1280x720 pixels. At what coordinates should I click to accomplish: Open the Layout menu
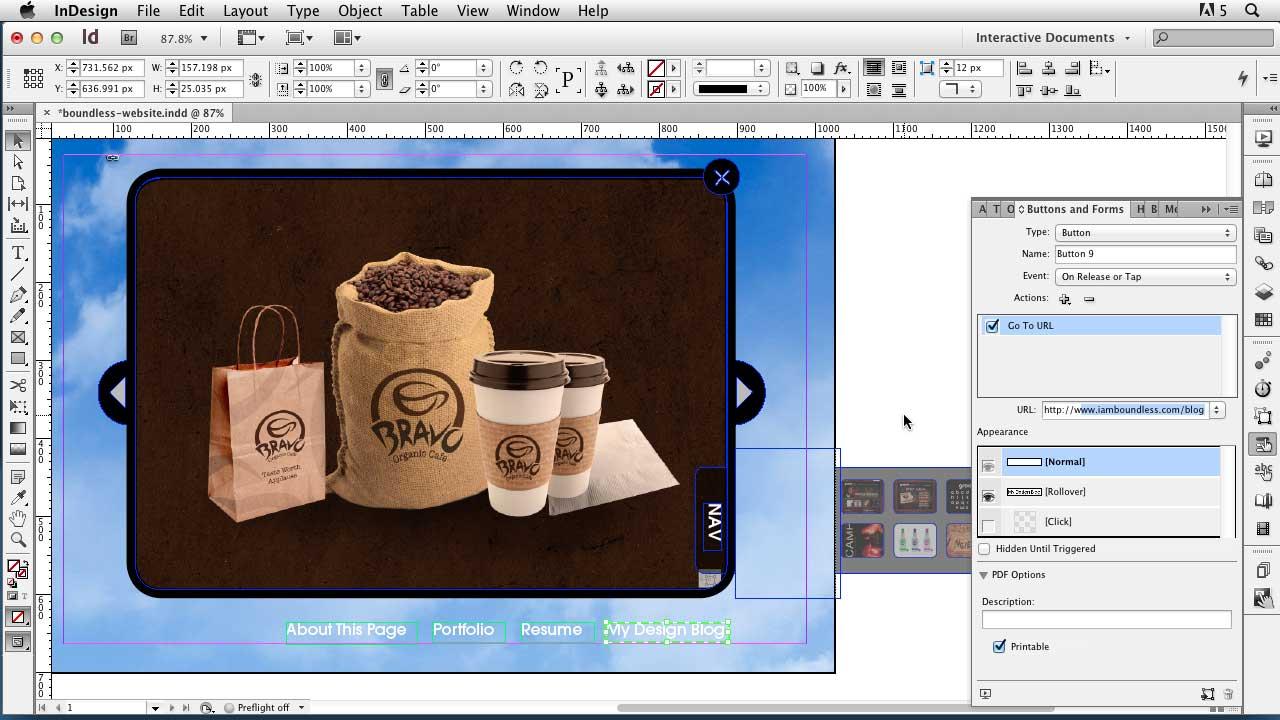point(245,11)
